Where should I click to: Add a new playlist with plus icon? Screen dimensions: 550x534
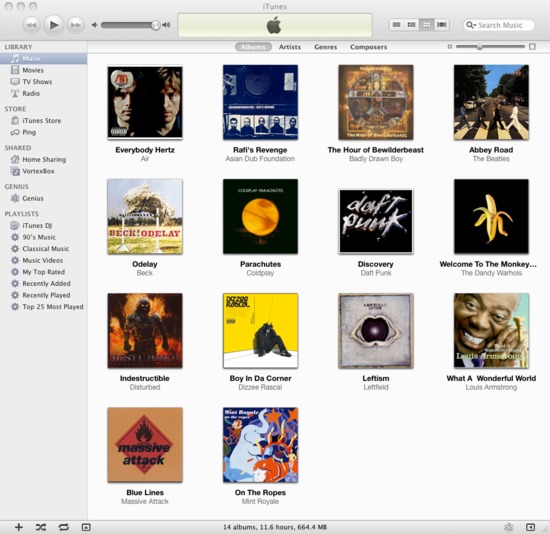pyautogui.click(x=19, y=527)
